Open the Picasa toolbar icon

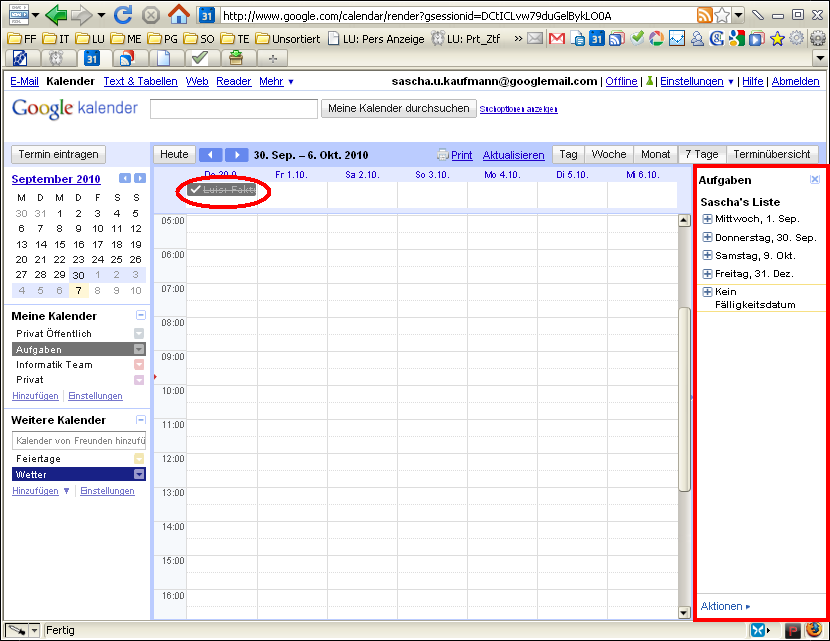click(x=656, y=39)
